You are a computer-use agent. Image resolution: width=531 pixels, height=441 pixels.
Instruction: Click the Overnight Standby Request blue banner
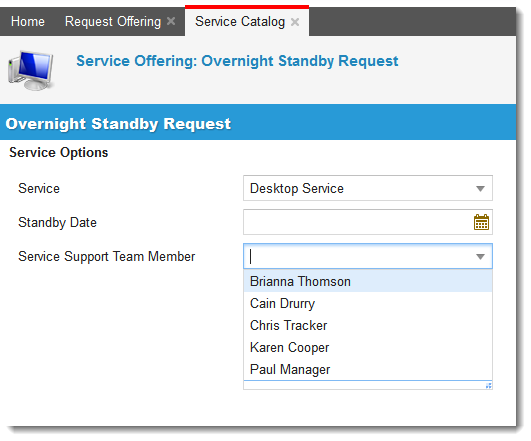pyautogui.click(x=258, y=123)
